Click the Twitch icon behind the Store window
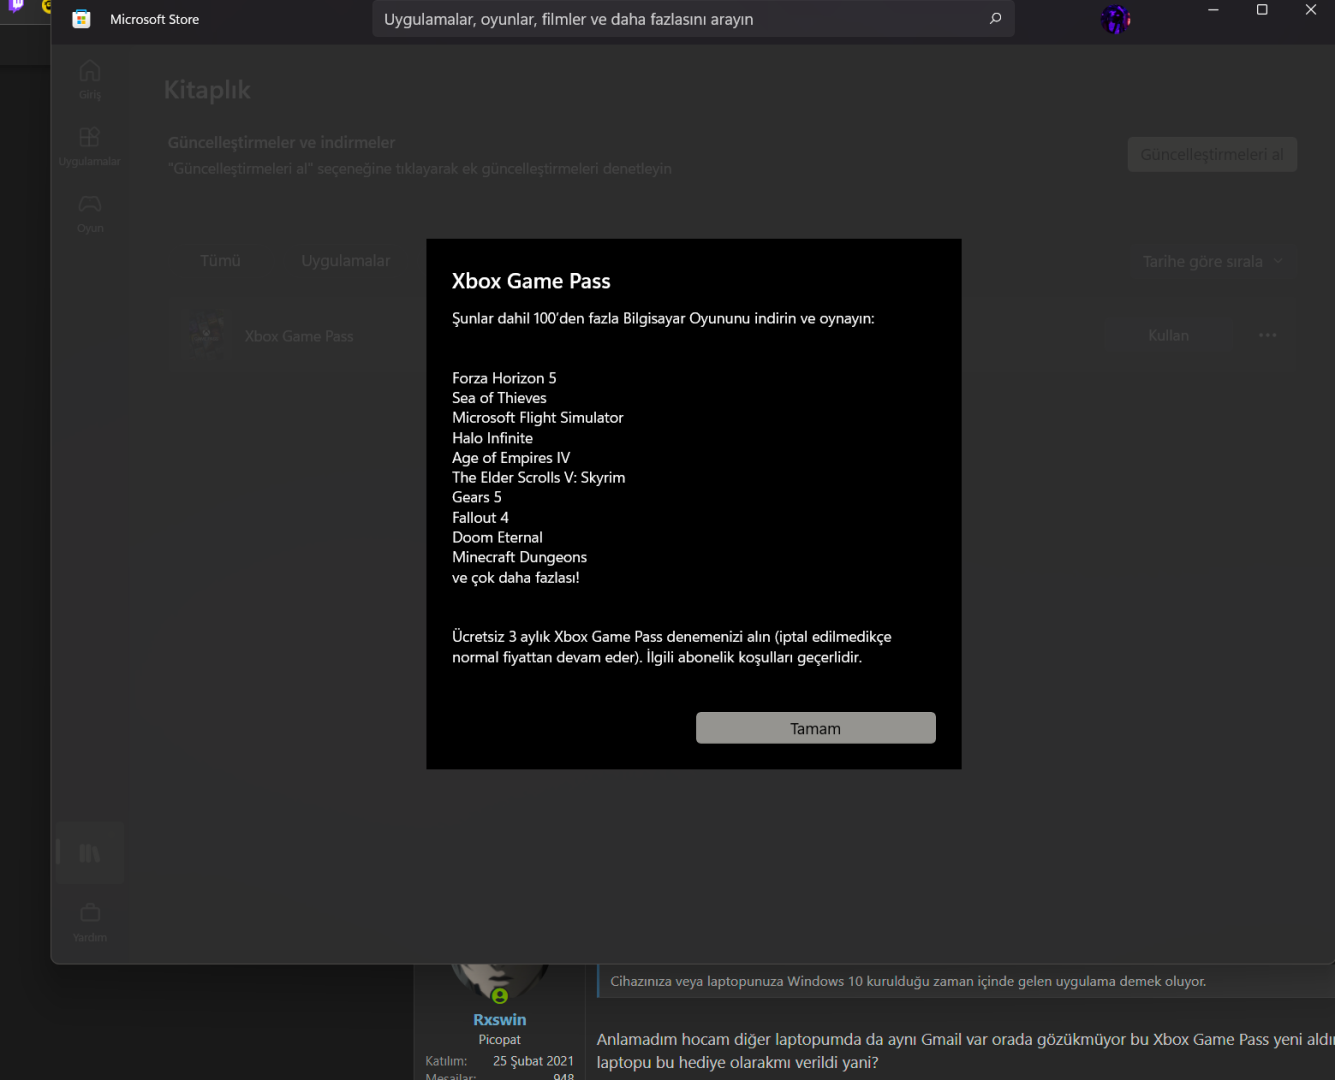The image size is (1335, 1080). (17, 7)
